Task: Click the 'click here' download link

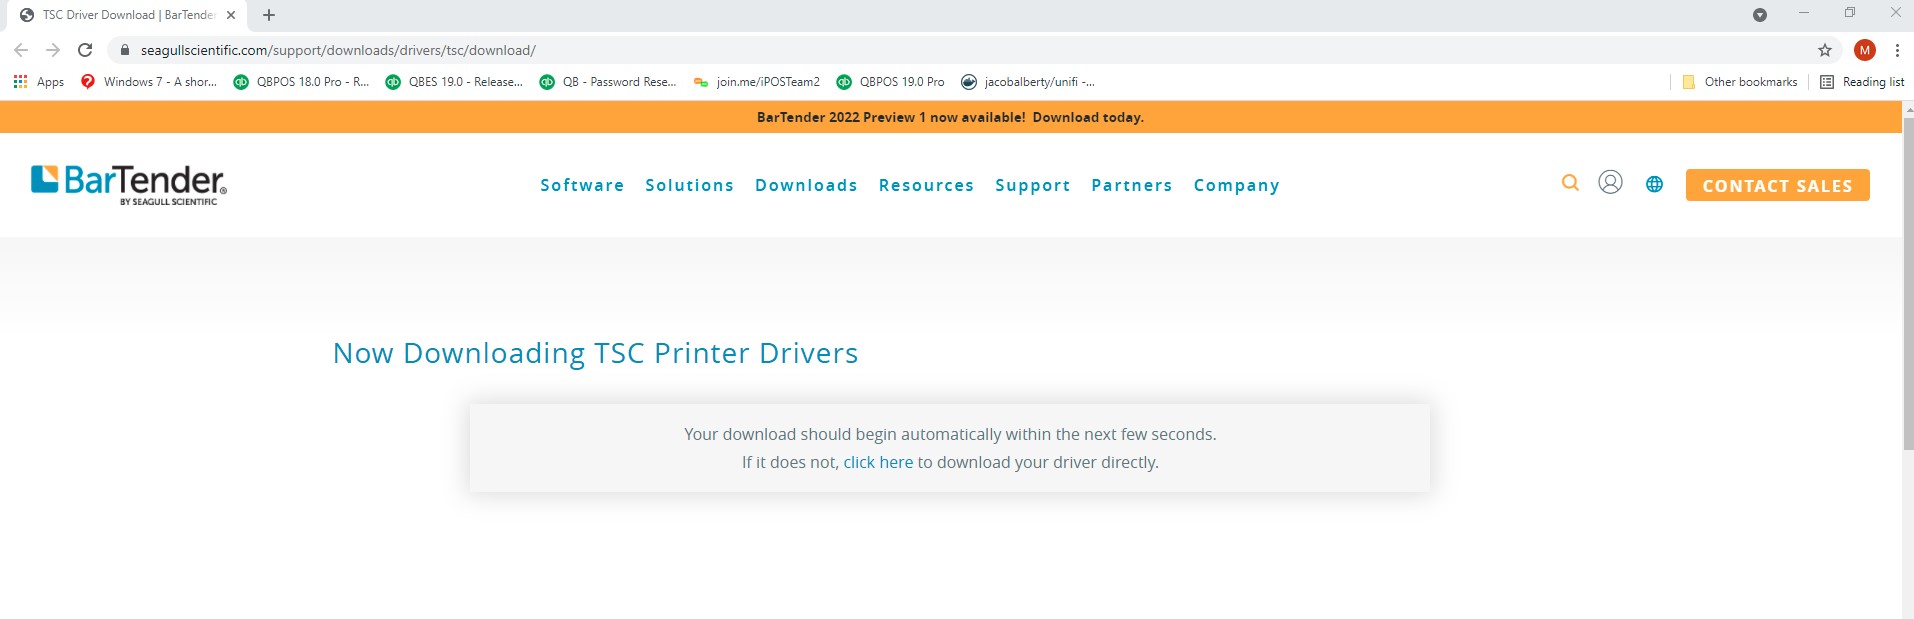Action: pos(878,462)
